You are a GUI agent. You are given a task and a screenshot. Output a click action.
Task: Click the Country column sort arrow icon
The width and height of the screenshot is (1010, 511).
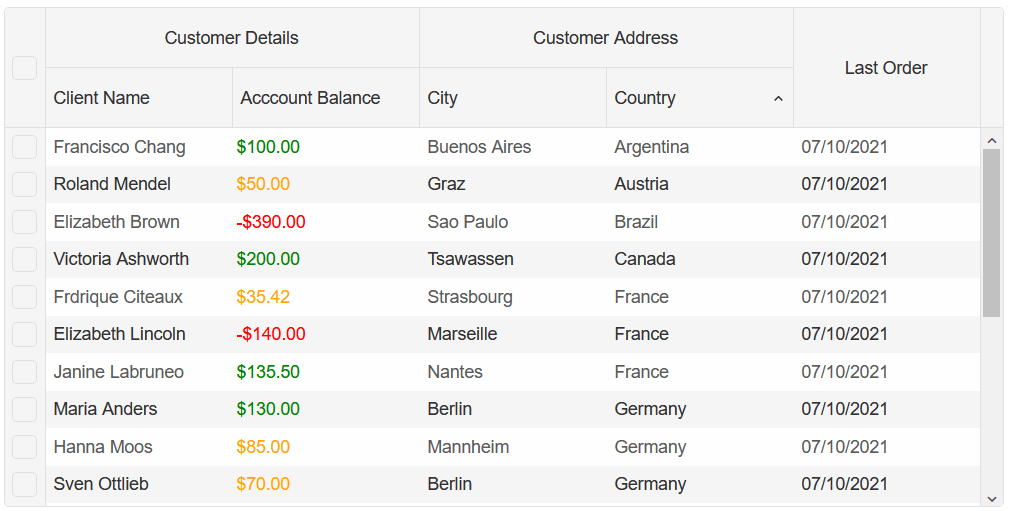777,99
